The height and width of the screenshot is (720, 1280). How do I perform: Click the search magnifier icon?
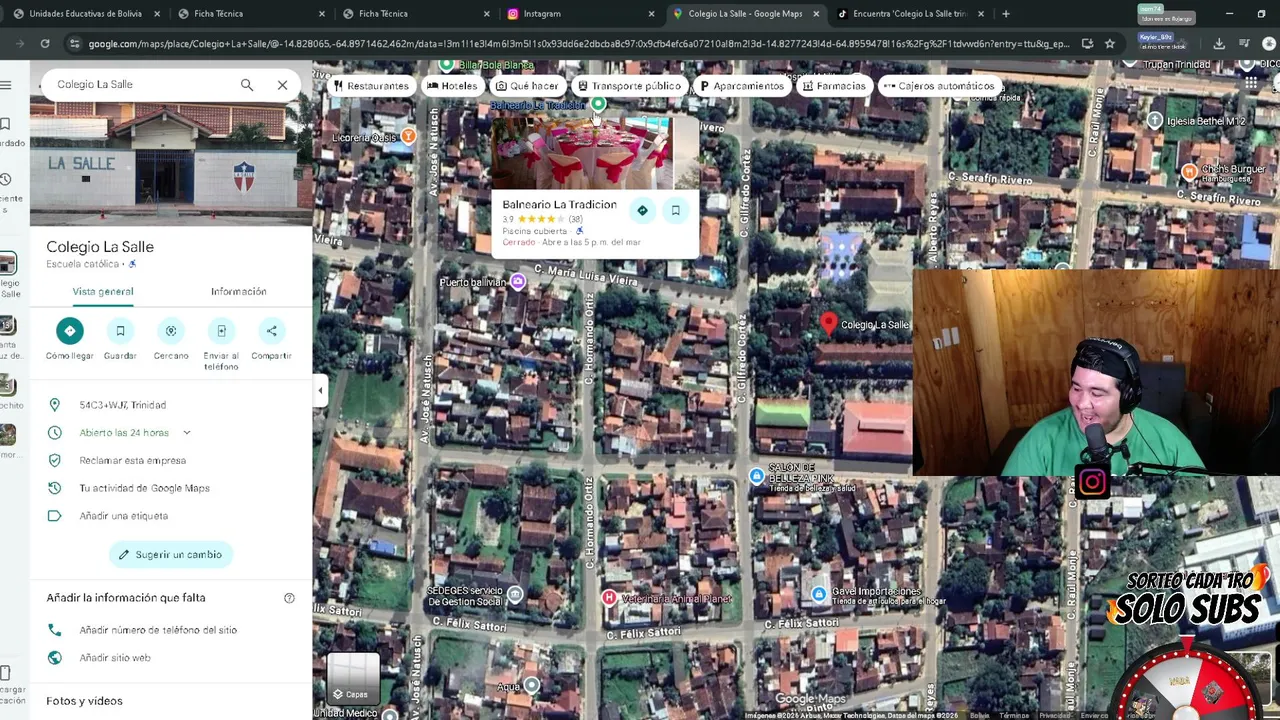click(x=246, y=85)
